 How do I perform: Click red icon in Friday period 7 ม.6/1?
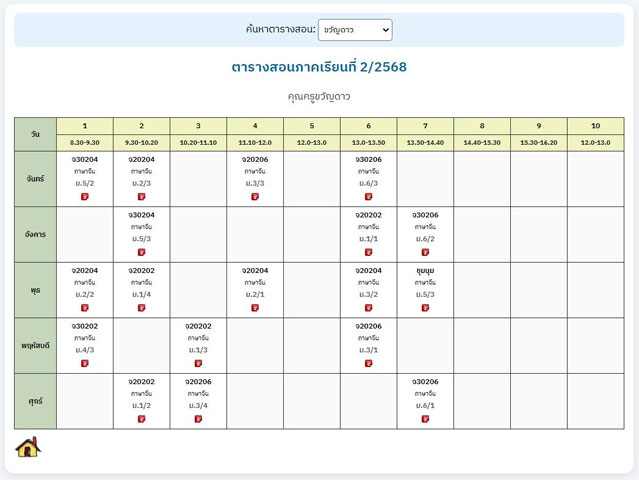point(425,419)
